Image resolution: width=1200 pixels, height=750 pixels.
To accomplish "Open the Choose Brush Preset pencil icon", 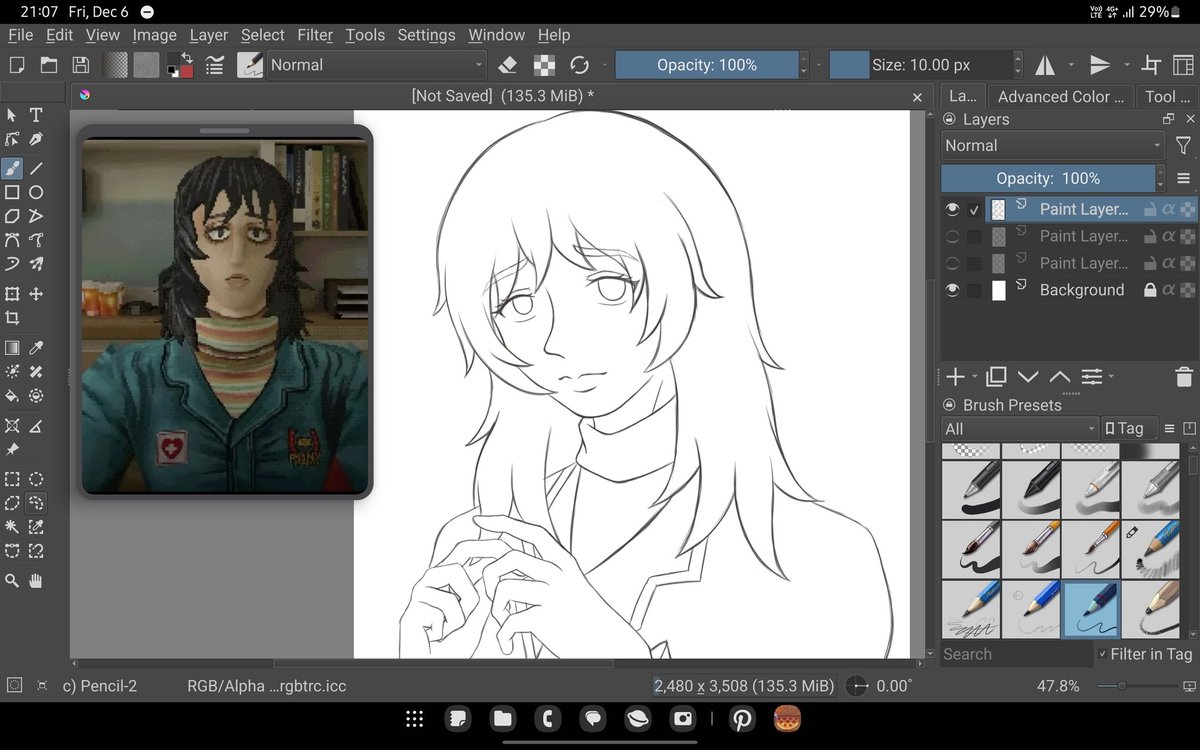I will point(249,65).
